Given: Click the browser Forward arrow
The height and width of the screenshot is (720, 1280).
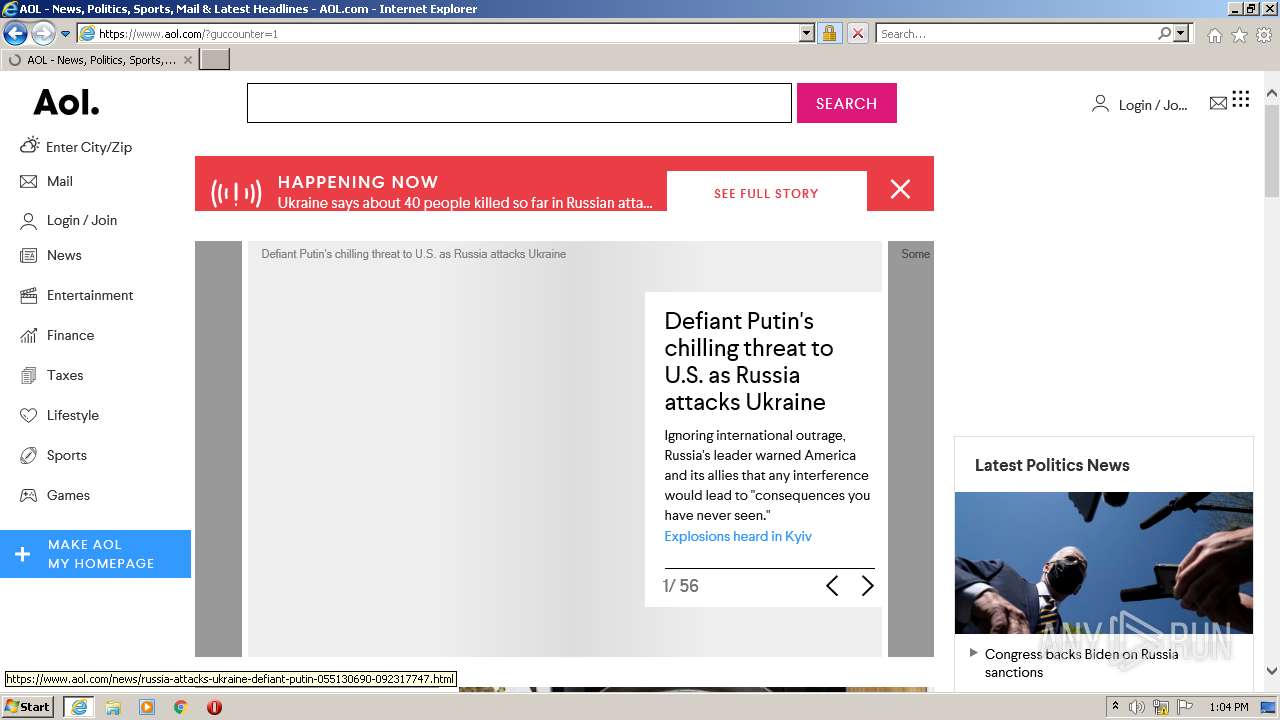Looking at the screenshot, I should (43, 33).
